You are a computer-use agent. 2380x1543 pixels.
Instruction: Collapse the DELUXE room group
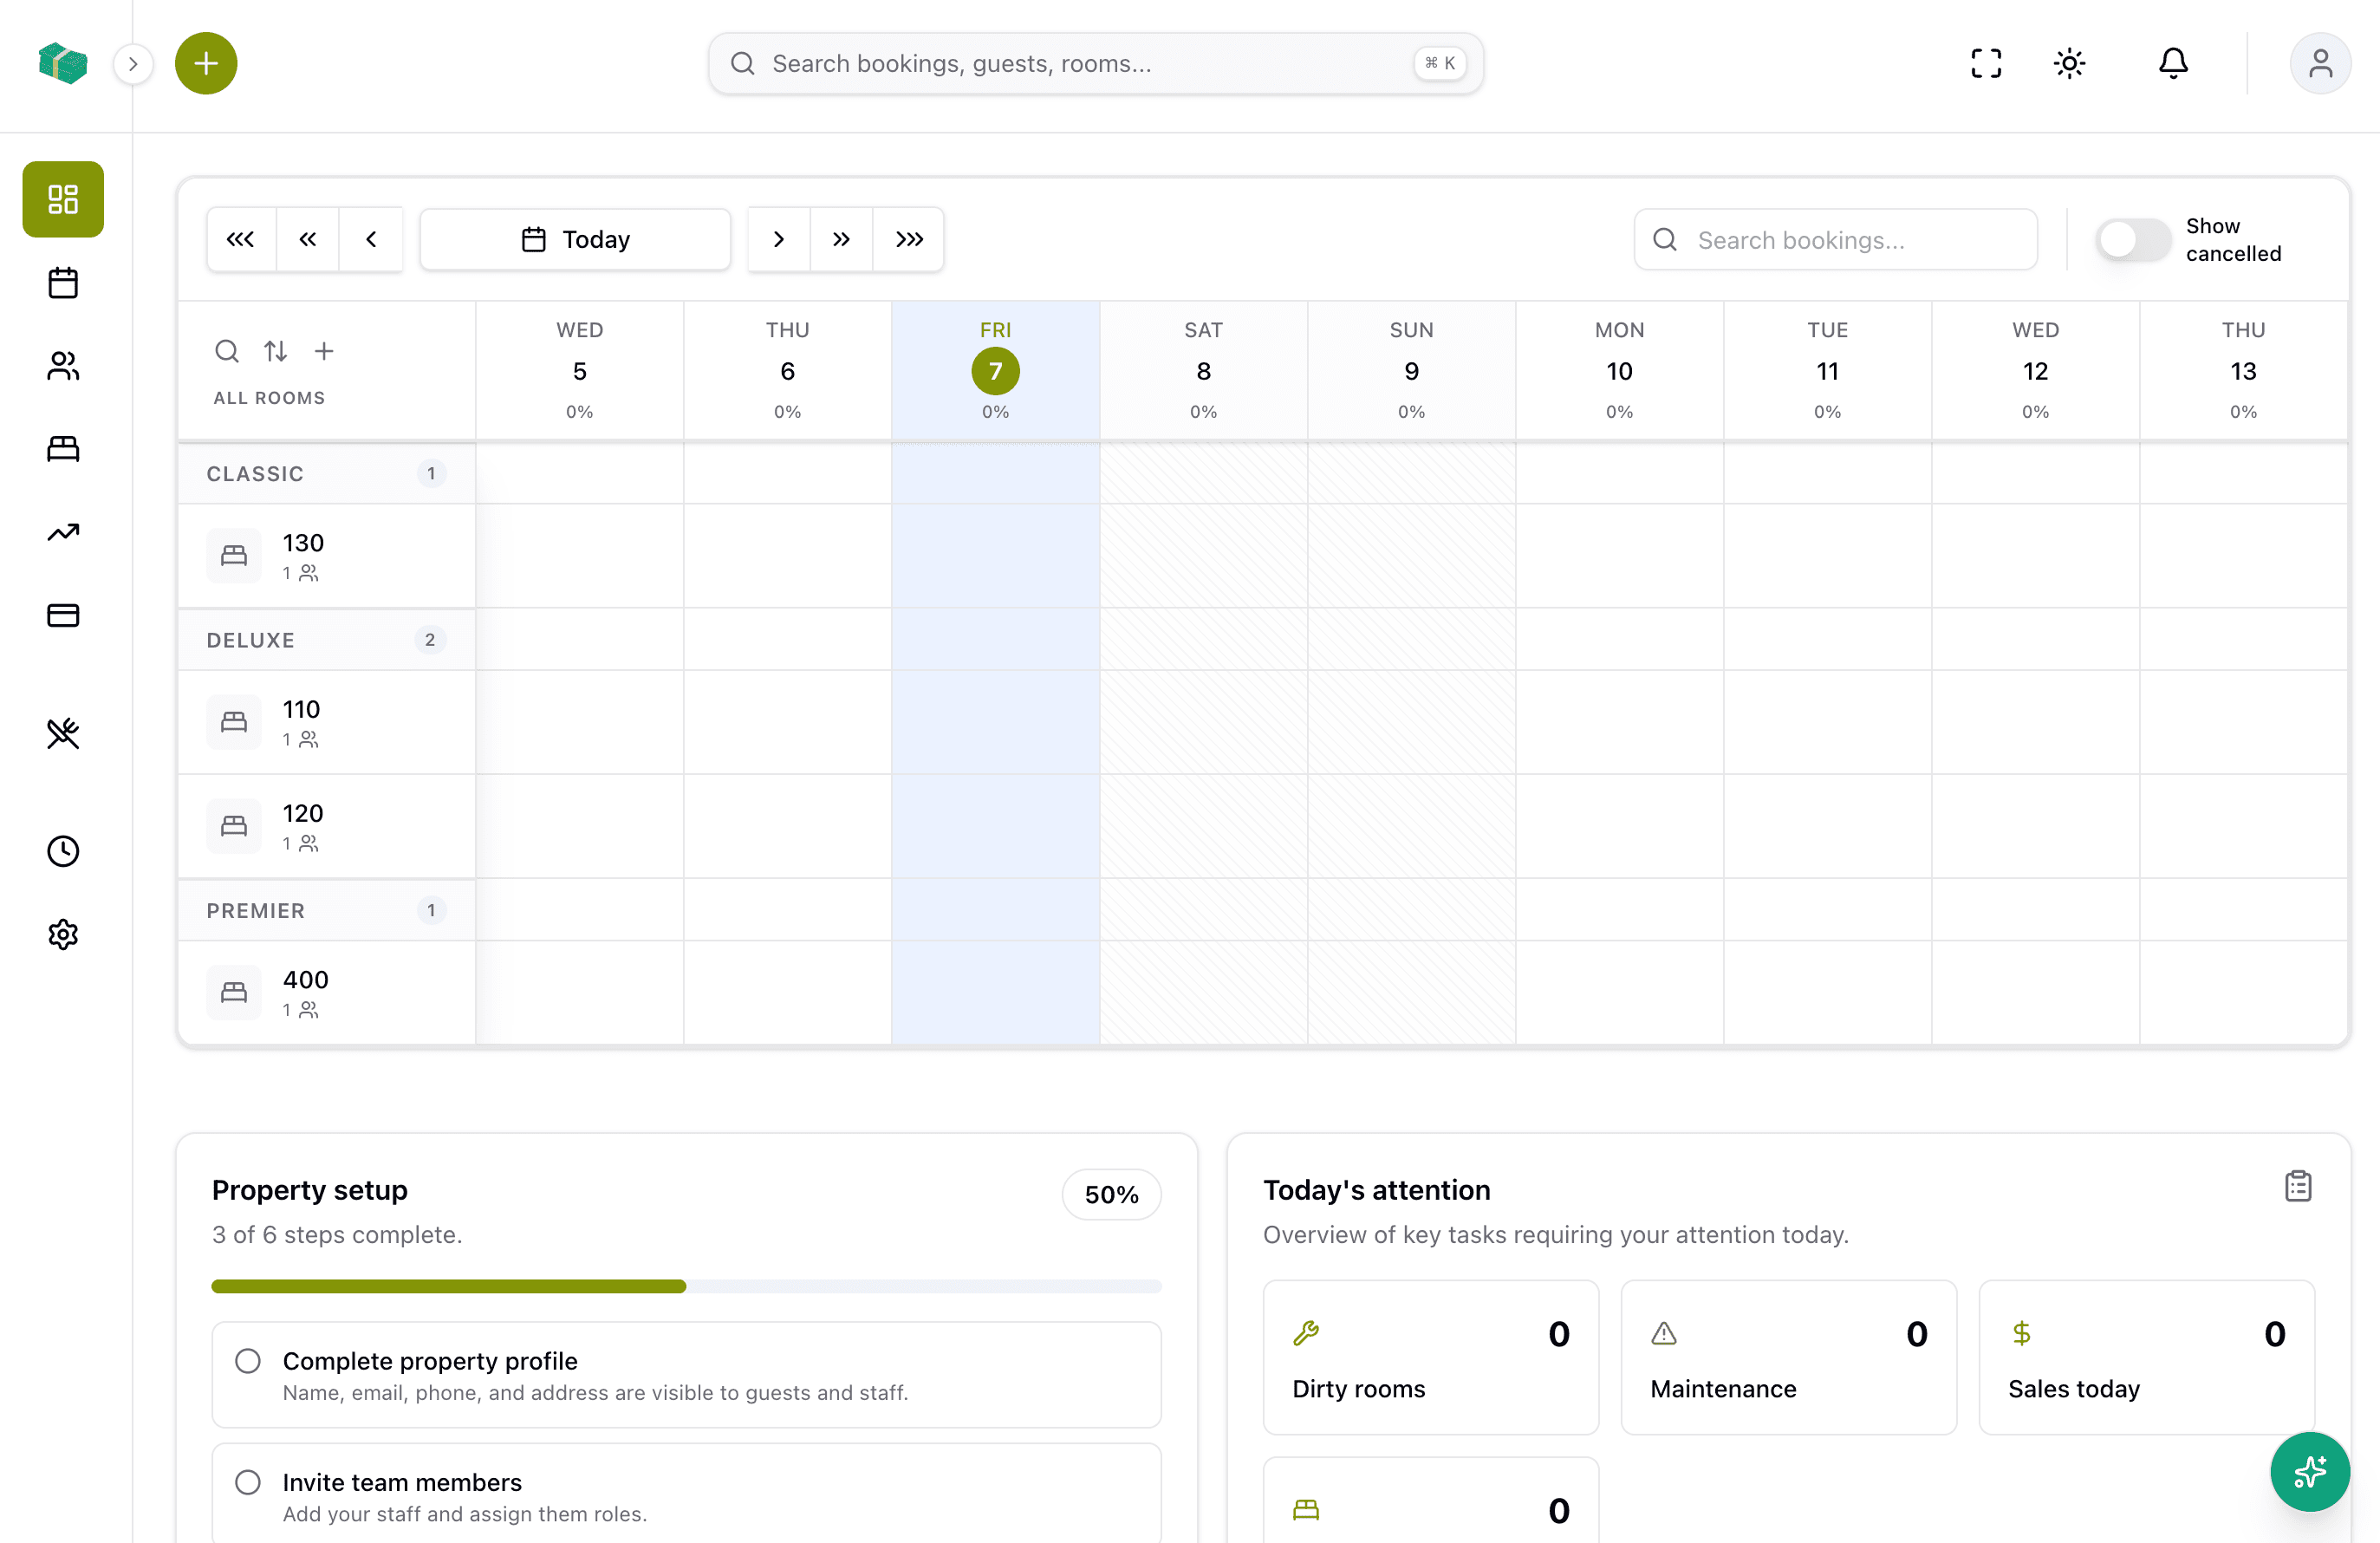(x=327, y=640)
